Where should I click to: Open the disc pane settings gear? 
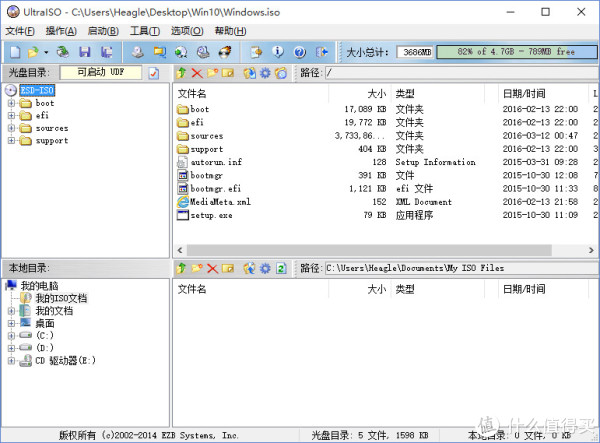(265, 73)
